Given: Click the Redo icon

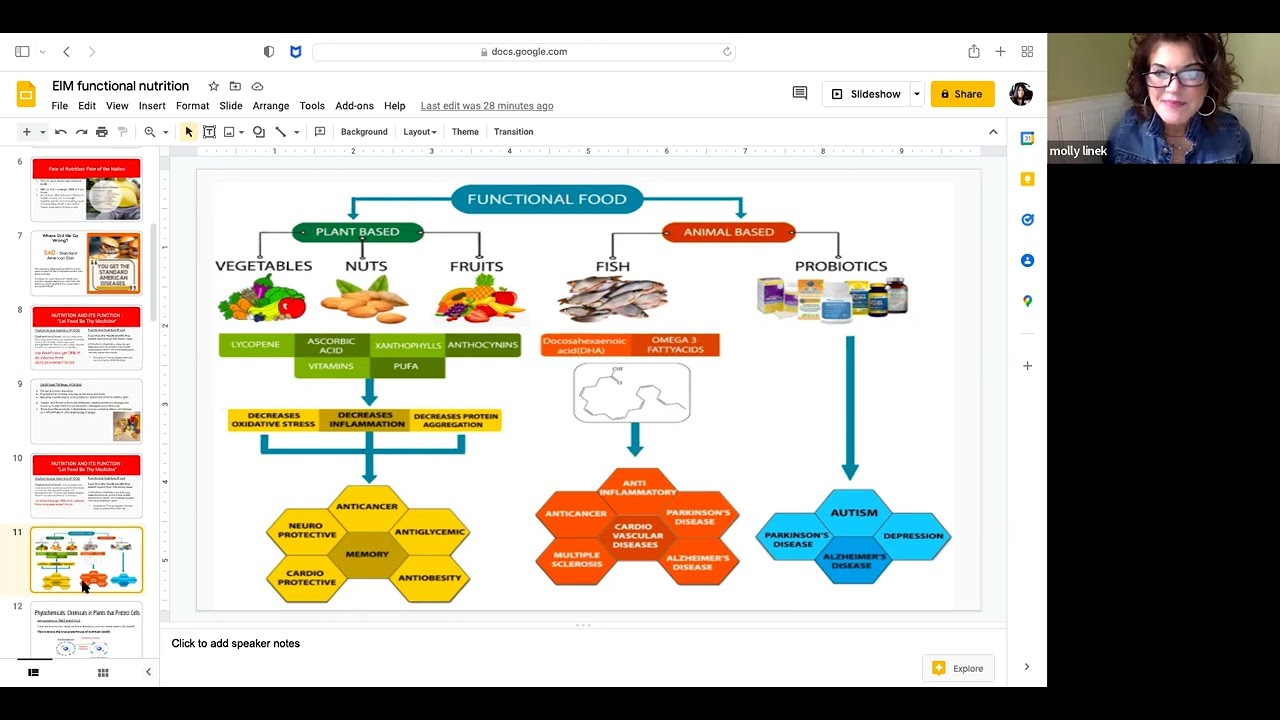Looking at the screenshot, I should [81, 132].
